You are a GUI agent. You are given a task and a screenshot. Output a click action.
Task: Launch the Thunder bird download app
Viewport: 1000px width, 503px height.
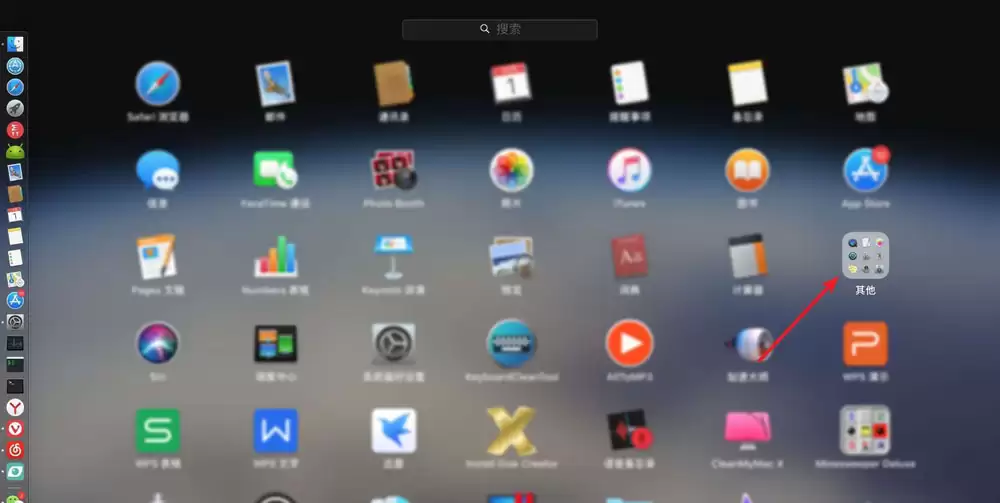coord(393,430)
